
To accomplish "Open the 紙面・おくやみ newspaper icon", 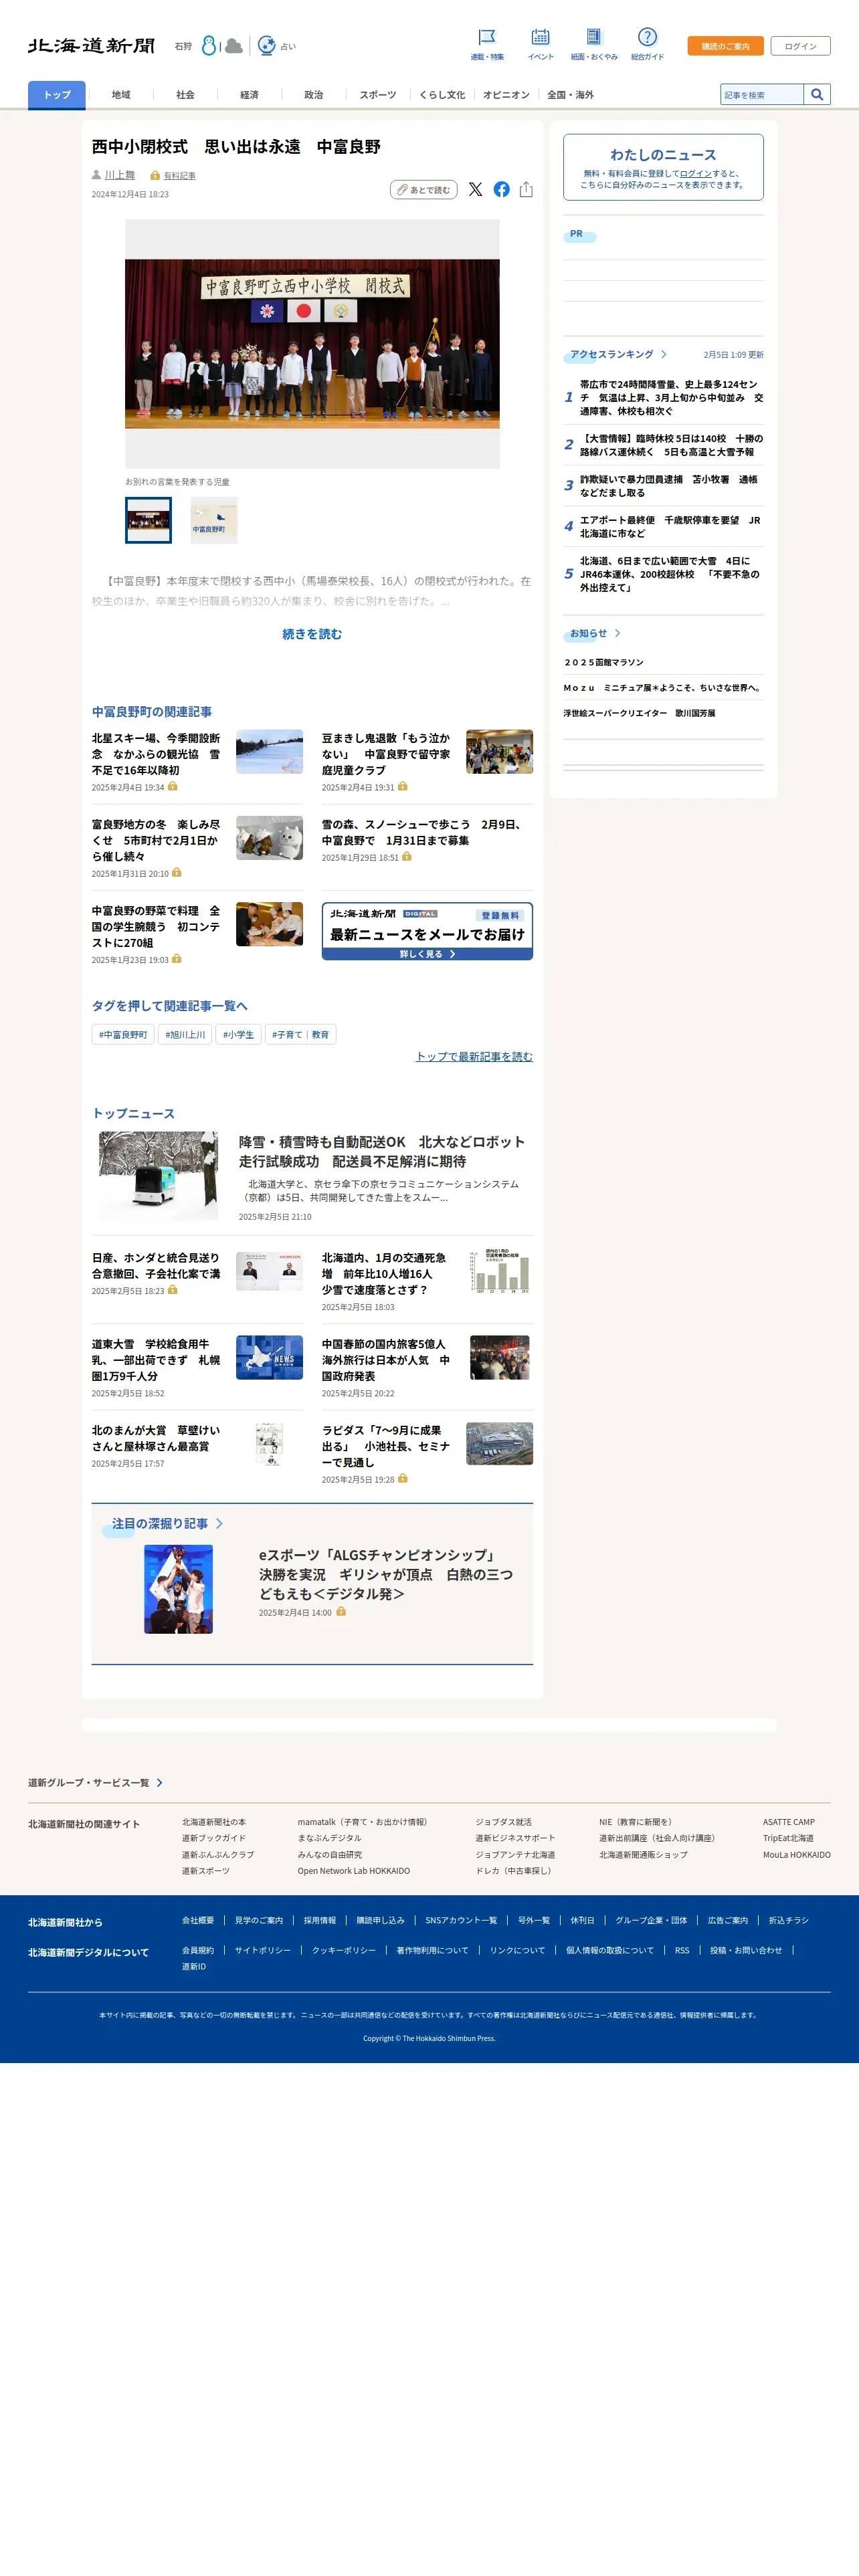I will coord(594,38).
